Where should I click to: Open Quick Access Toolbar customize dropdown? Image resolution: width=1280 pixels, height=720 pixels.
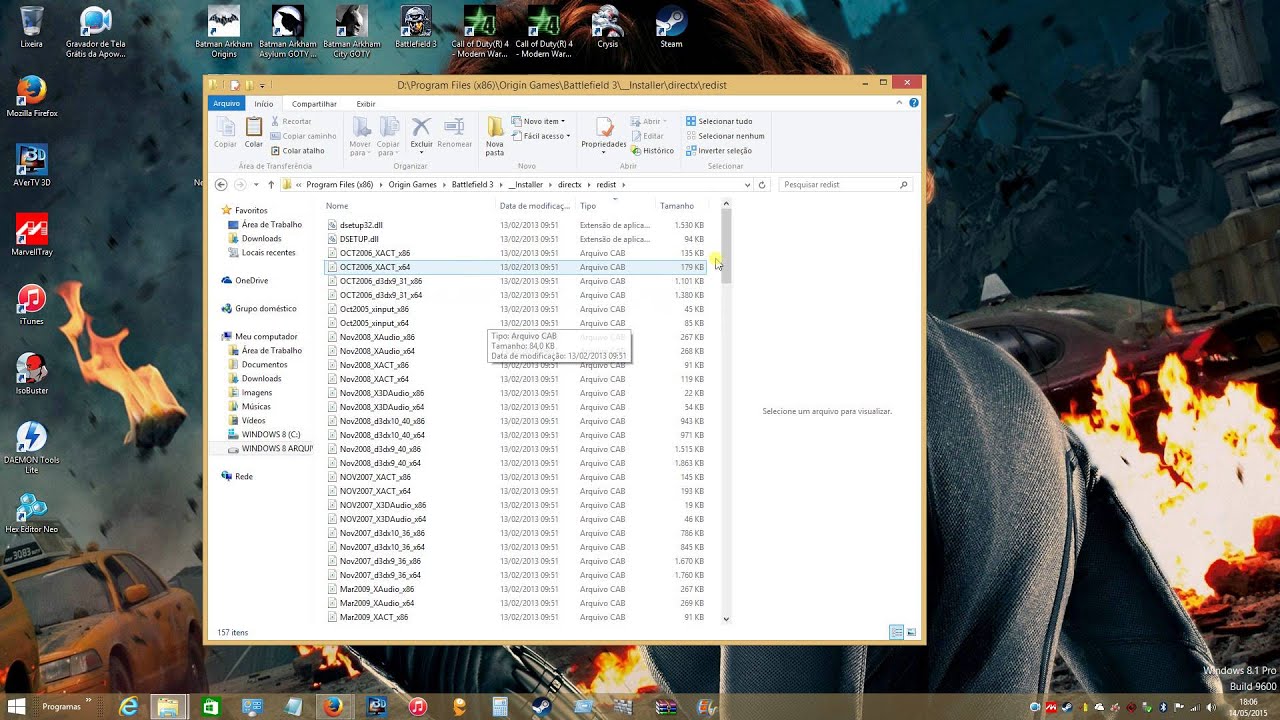tap(262, 86)
